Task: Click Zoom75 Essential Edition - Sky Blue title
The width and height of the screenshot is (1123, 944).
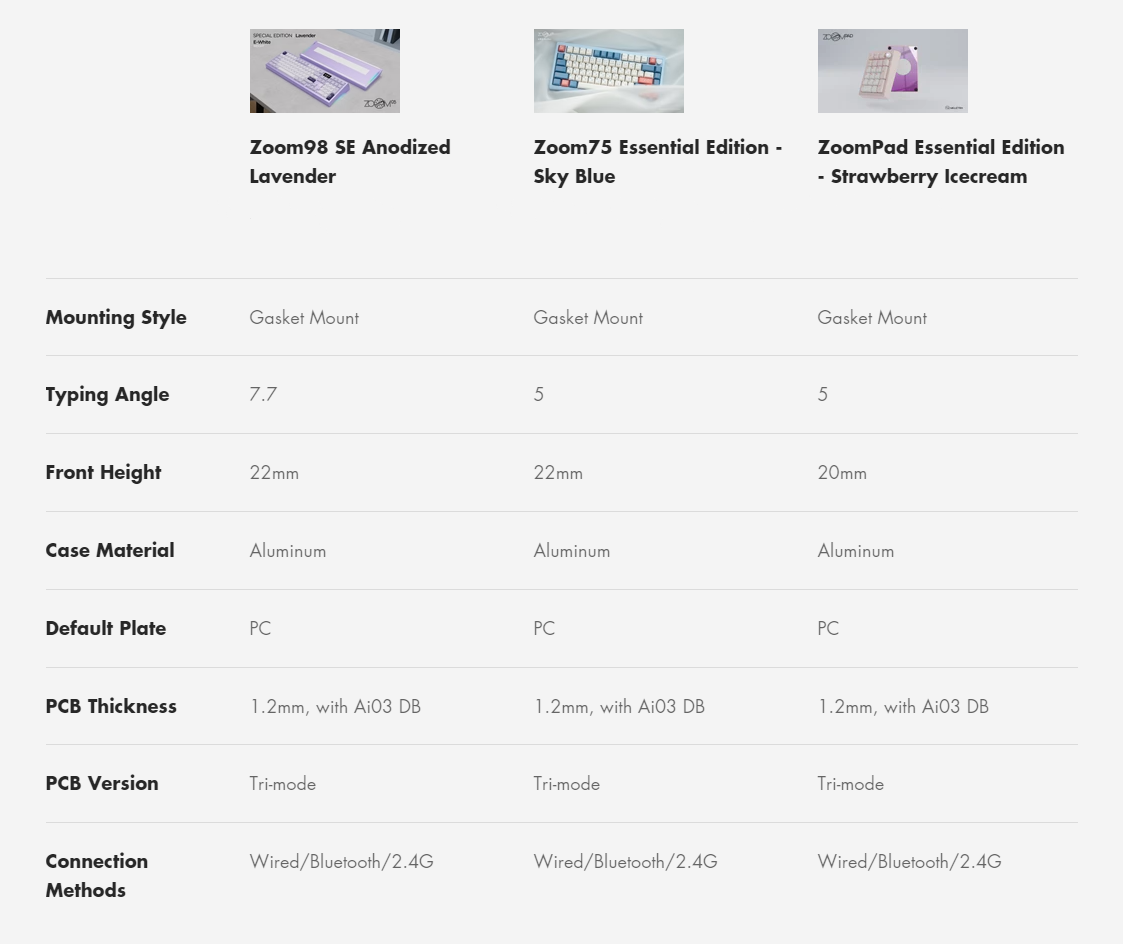Action: (x=658, y=162)
